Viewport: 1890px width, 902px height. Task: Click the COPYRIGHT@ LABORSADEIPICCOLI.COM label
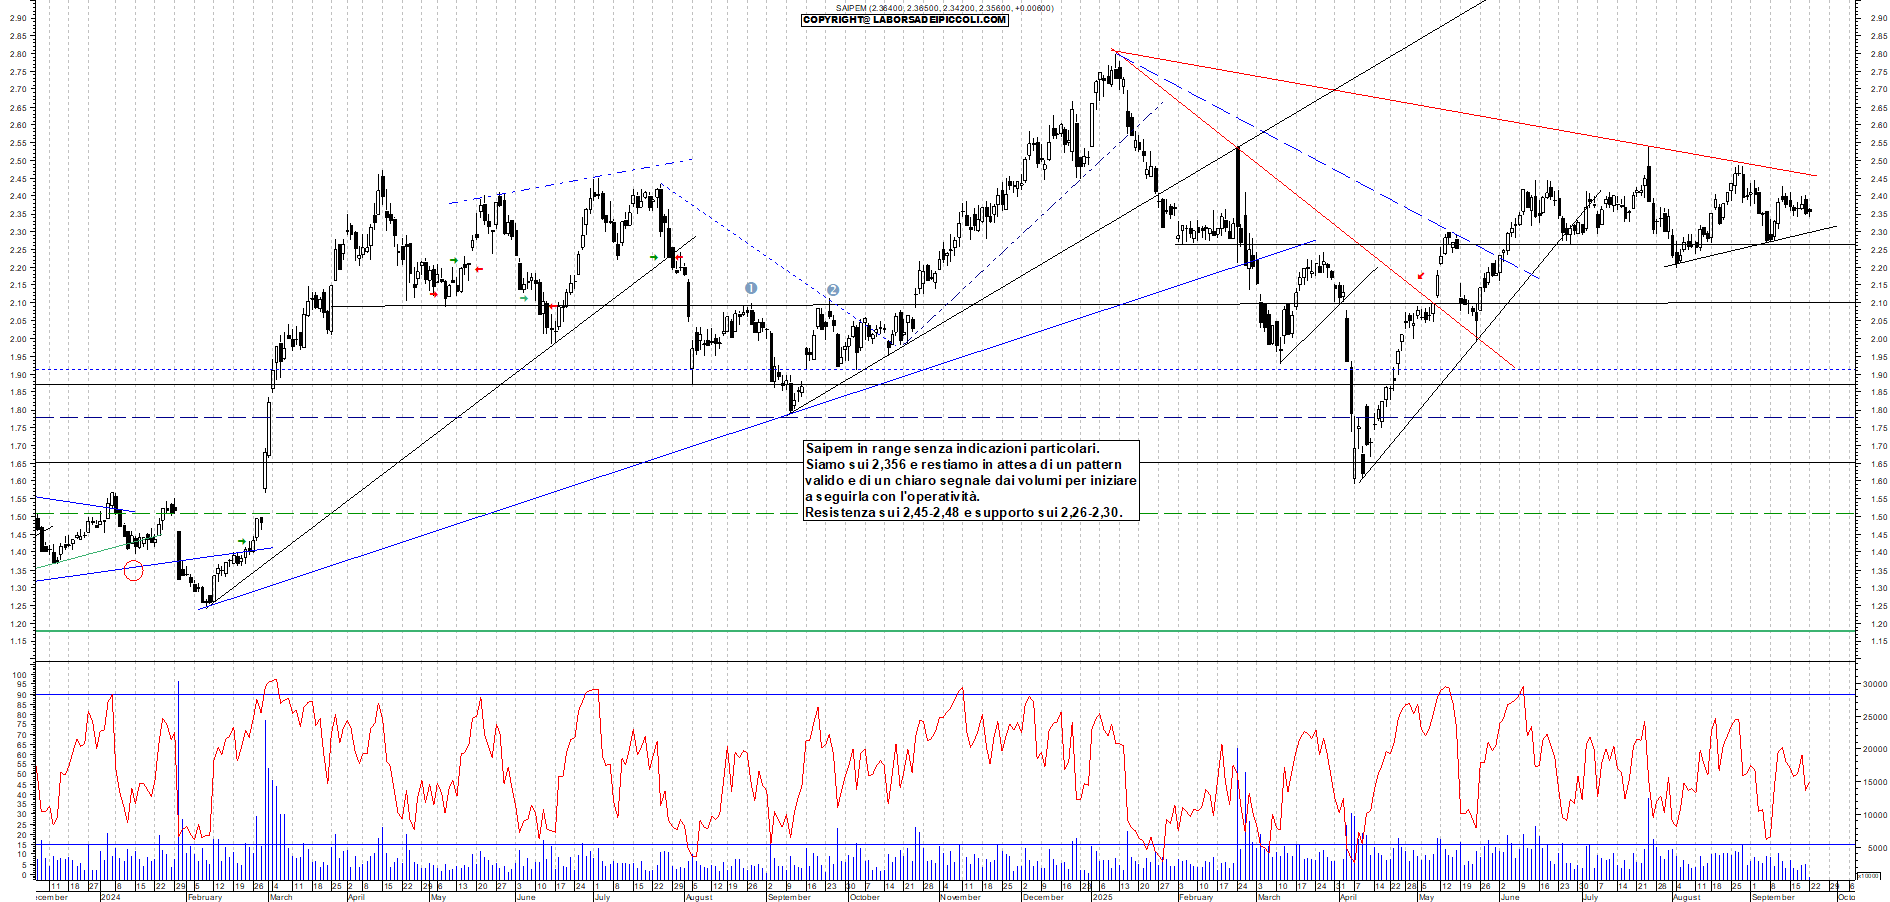coord(905,20)
